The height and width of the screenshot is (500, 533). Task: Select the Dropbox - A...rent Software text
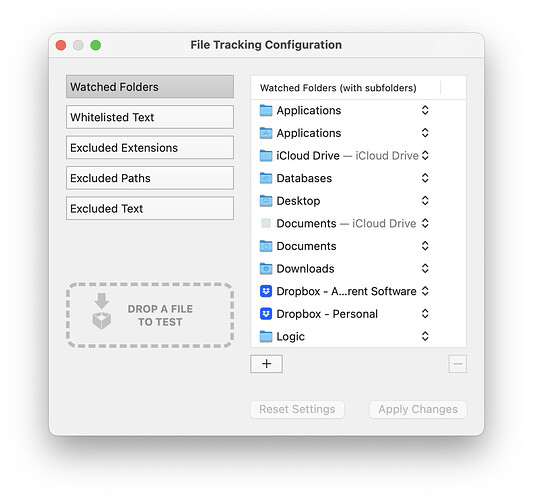click(346, 291)
